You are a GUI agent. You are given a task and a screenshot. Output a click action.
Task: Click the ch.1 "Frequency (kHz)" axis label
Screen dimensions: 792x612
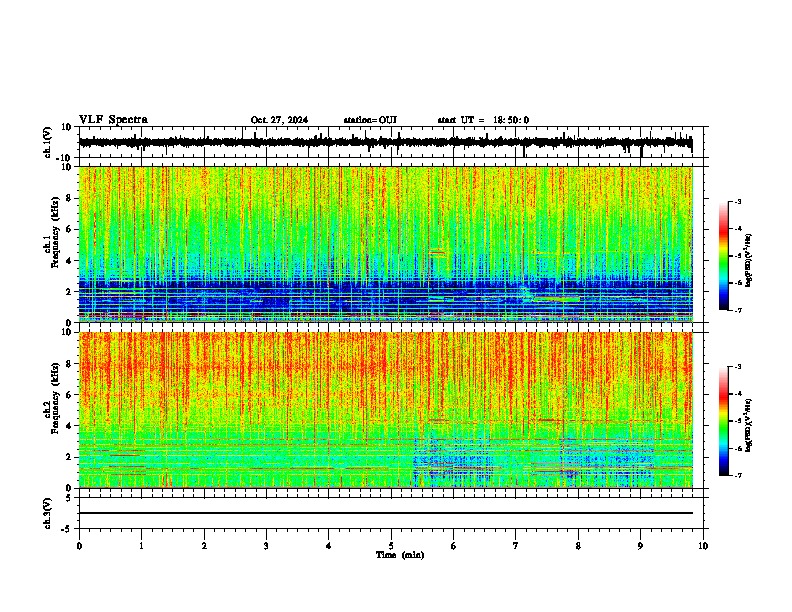click(x=55, y=233)
